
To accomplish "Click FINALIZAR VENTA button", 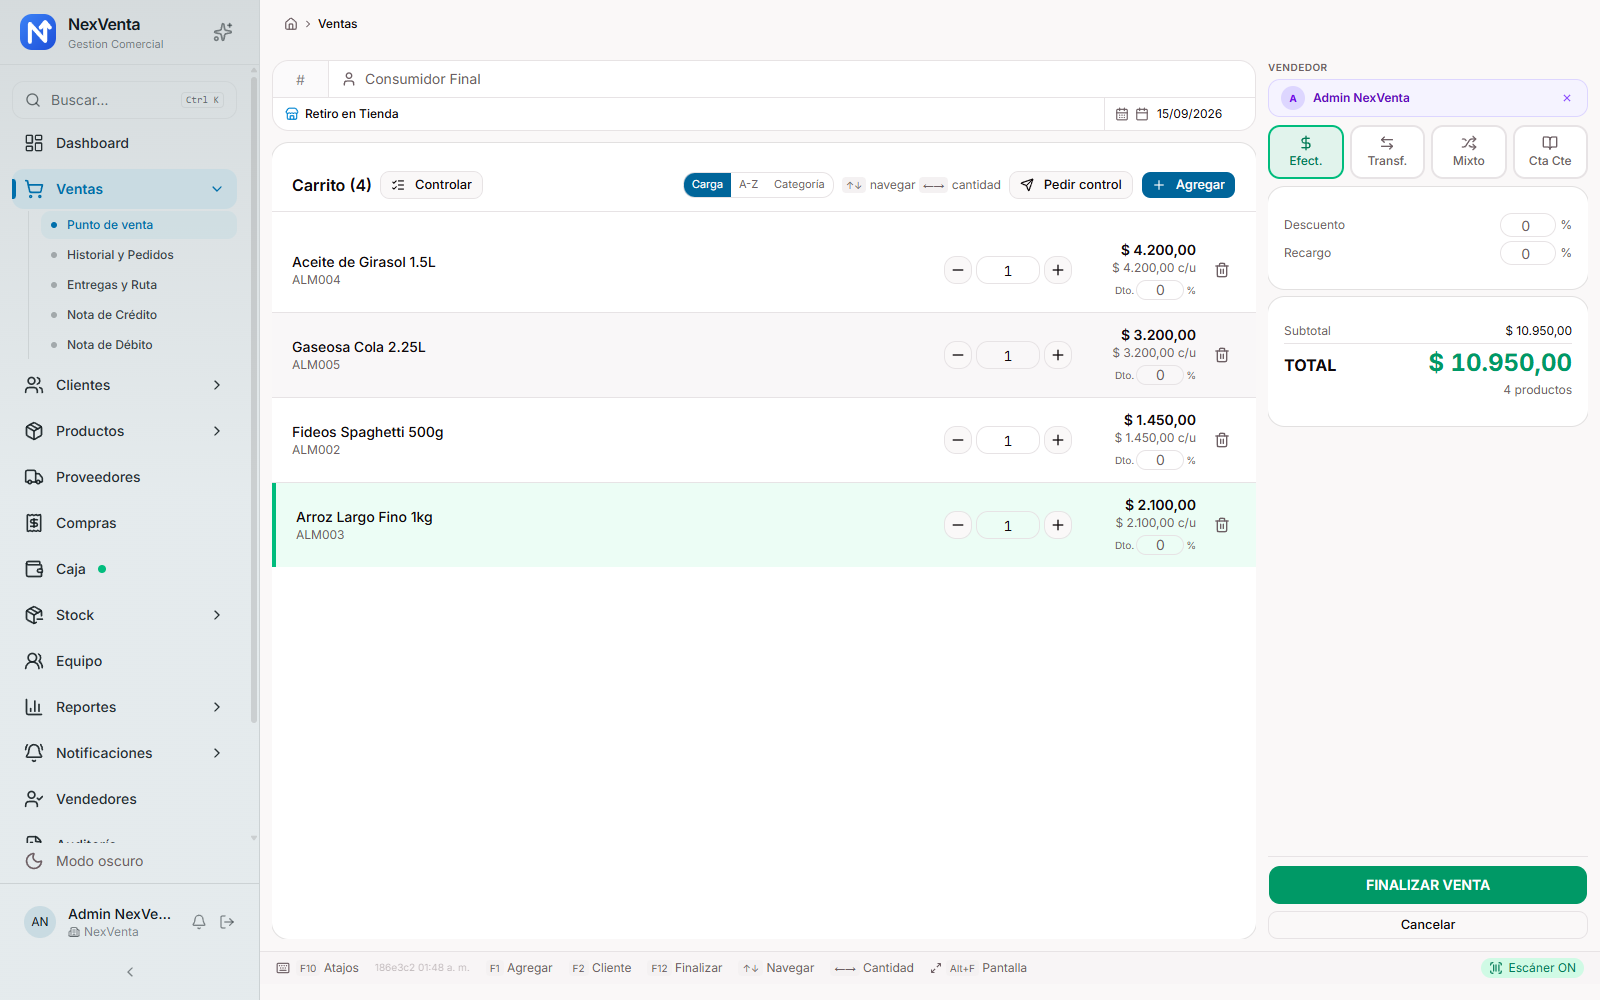I will click(x=1428, y=885).
